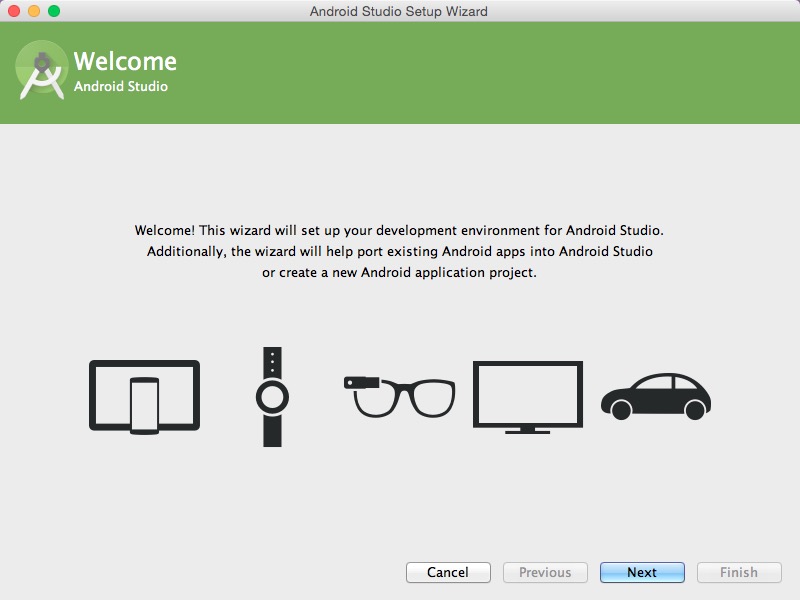
Task: Click the Welcome heading text
Action: 125,61
